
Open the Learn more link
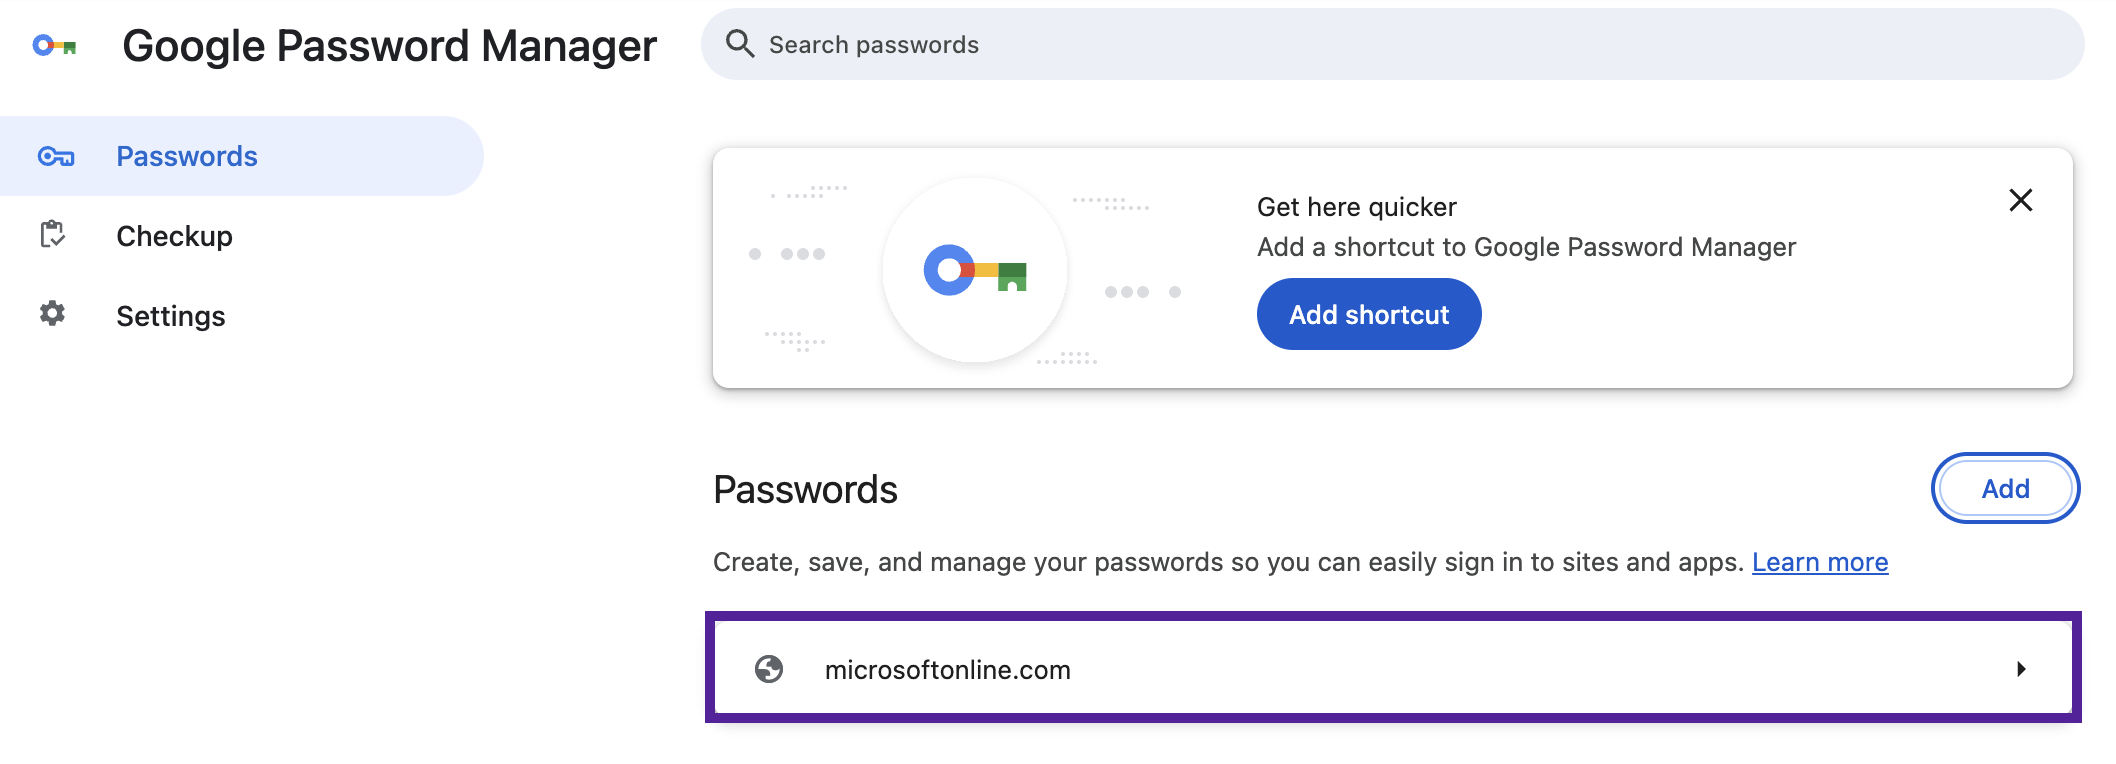[x=1819, y=563]
